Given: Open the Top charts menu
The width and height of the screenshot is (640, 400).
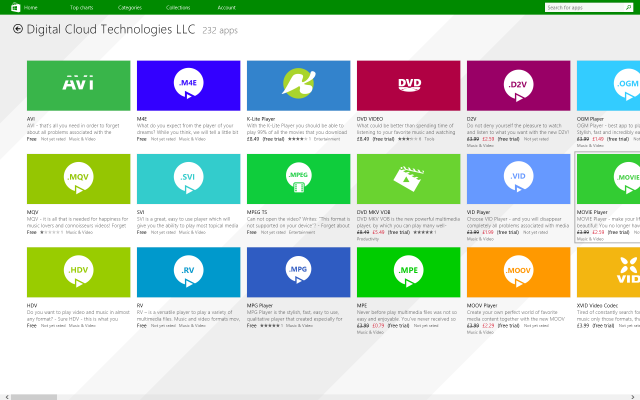Looking at the screenshot, I should [81, 7].
